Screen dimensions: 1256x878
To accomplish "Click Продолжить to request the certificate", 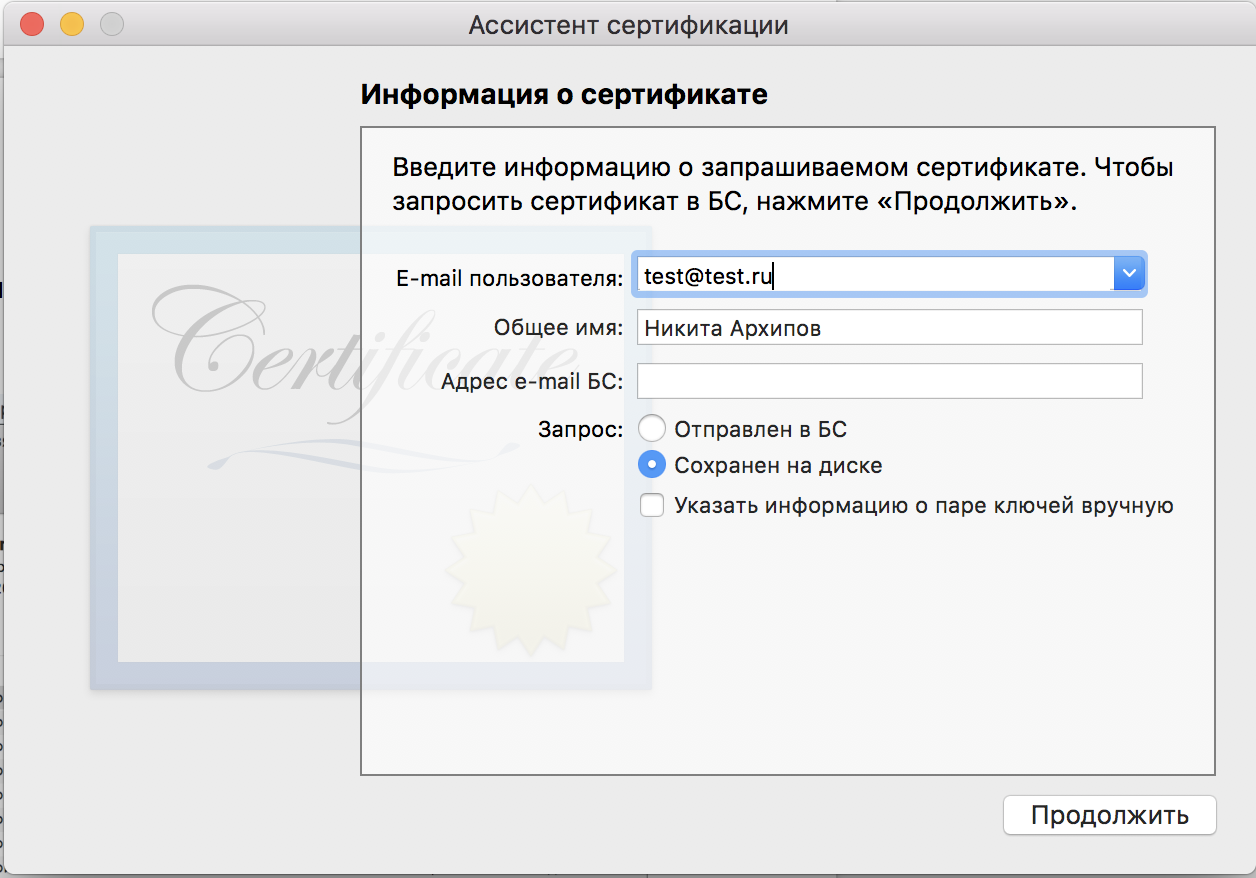I will click(1109, 815).
